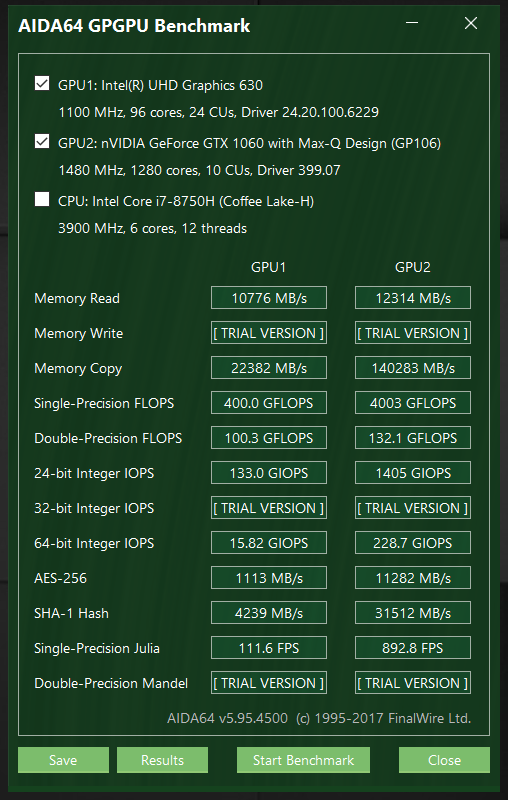Open the Results button
The width and height of the screenshot is (508, 800).
coord(162,760)
